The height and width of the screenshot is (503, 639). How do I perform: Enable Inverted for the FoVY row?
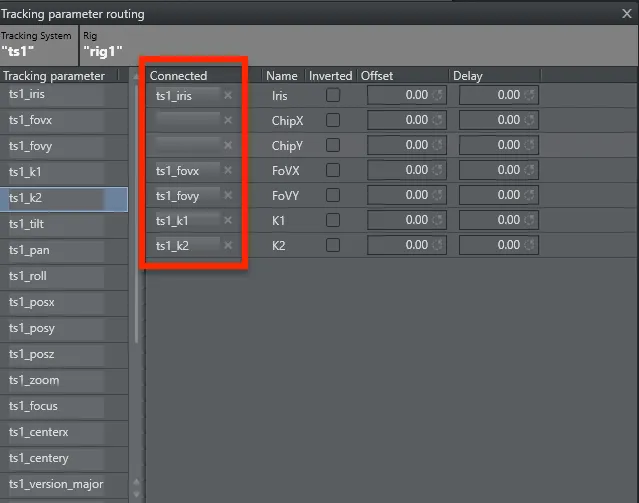[333, 195]
